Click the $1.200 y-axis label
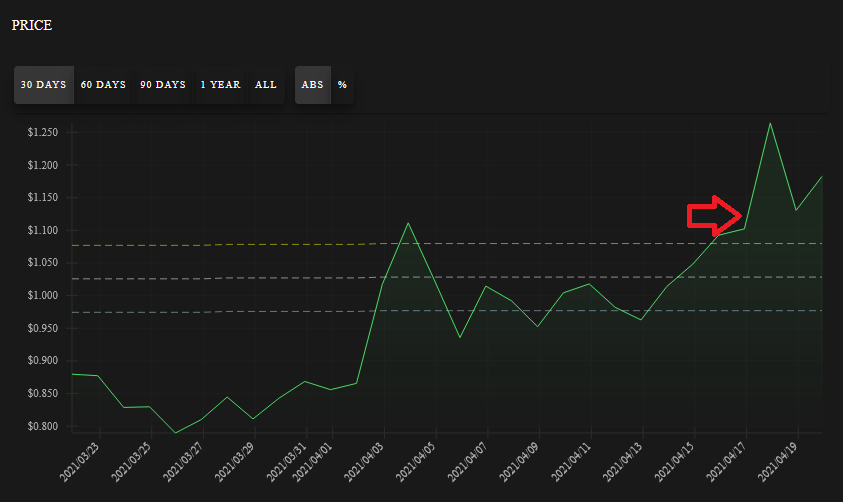The width and height of the screenshot is (843, 502). click(x=43, y=165)
